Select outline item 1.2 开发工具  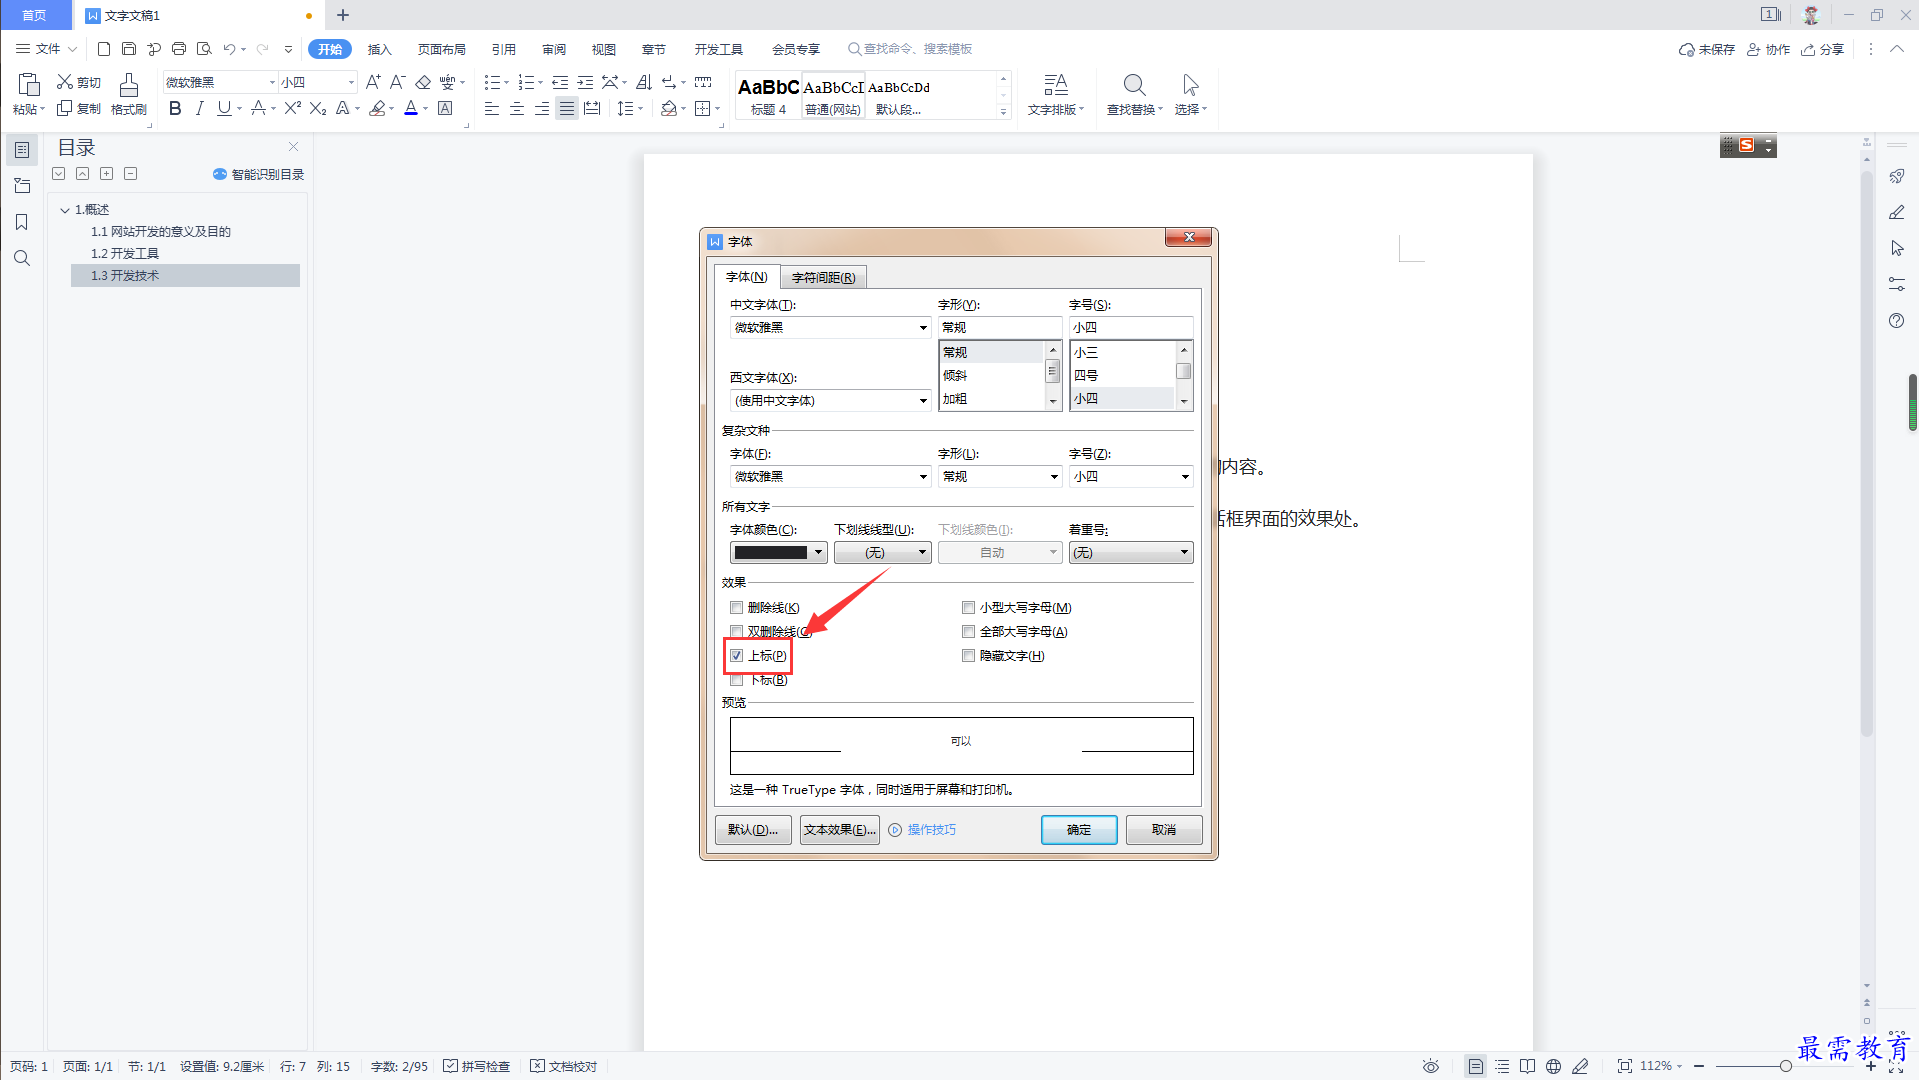click(125, 254)
